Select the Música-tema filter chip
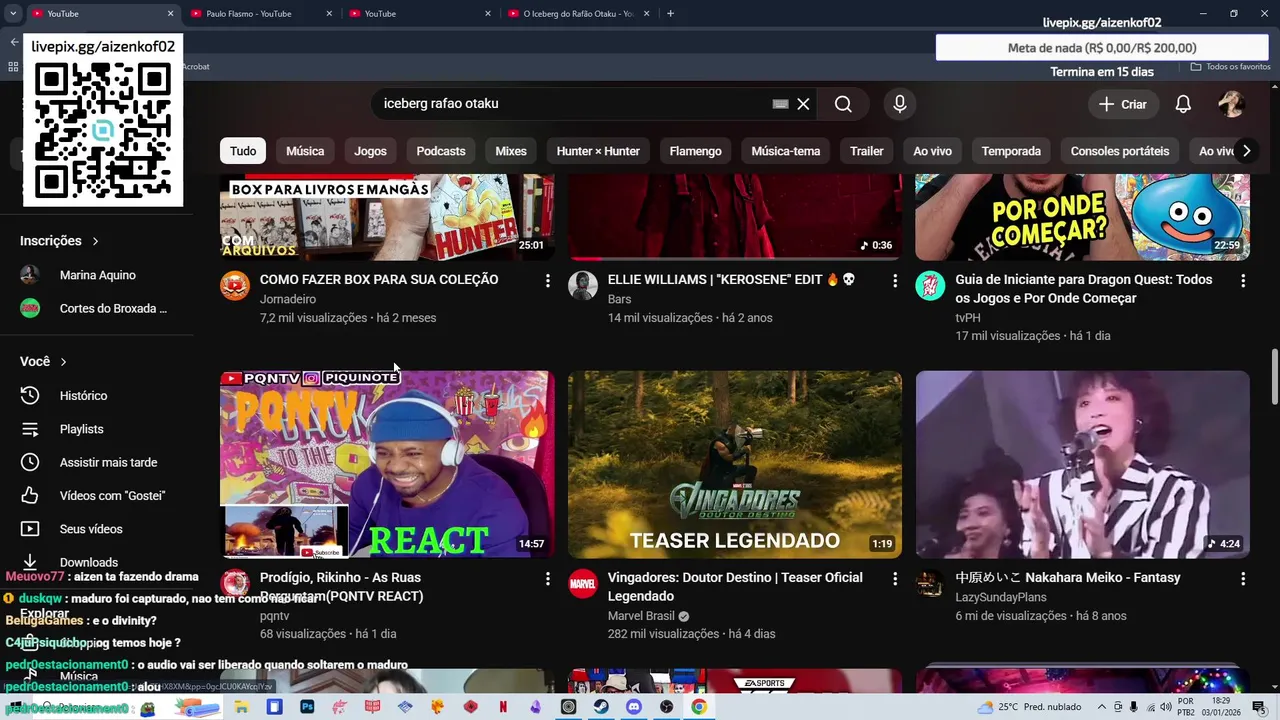This screenshot has height=720, width=1280. click(x=786, y=151)
